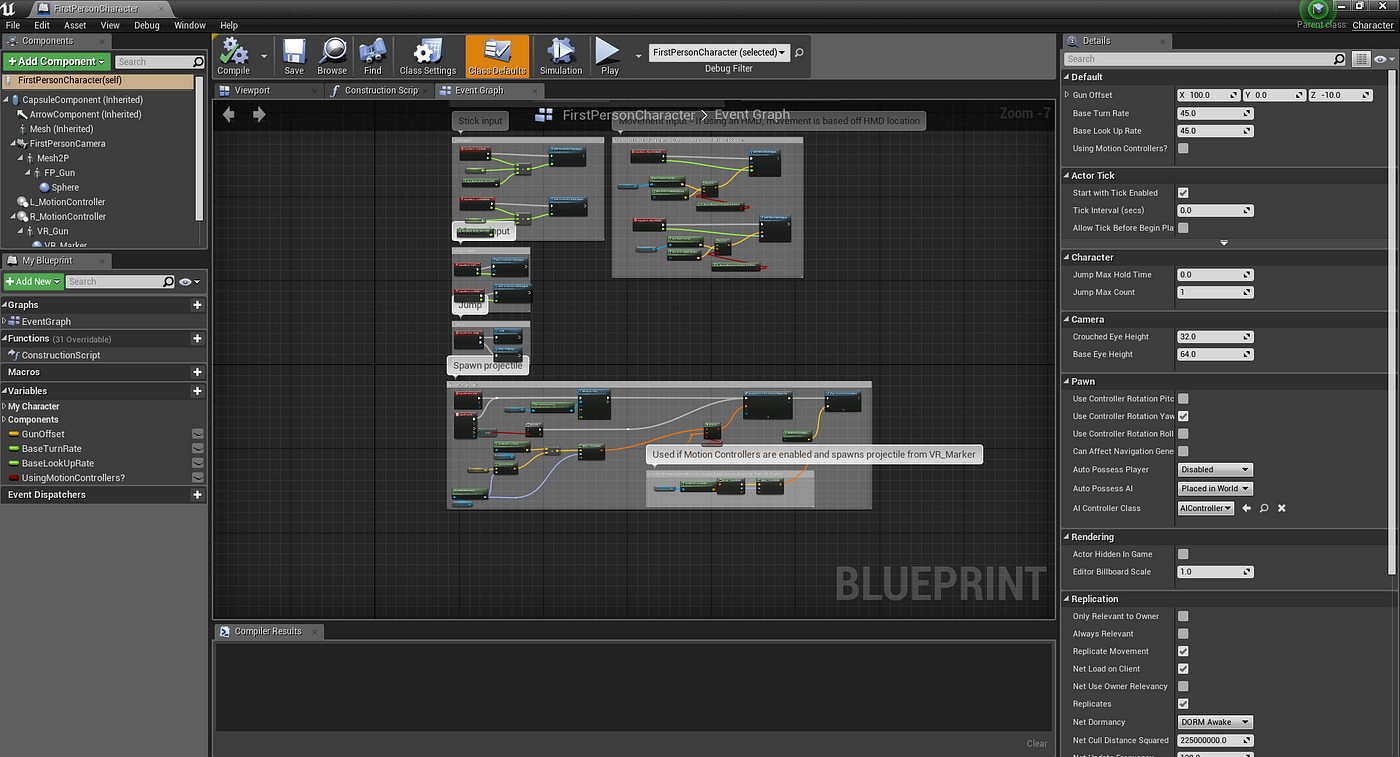This screenshot has height=757, width=1400.
Task: Navigate back in graph history
Action: [229, 114]
